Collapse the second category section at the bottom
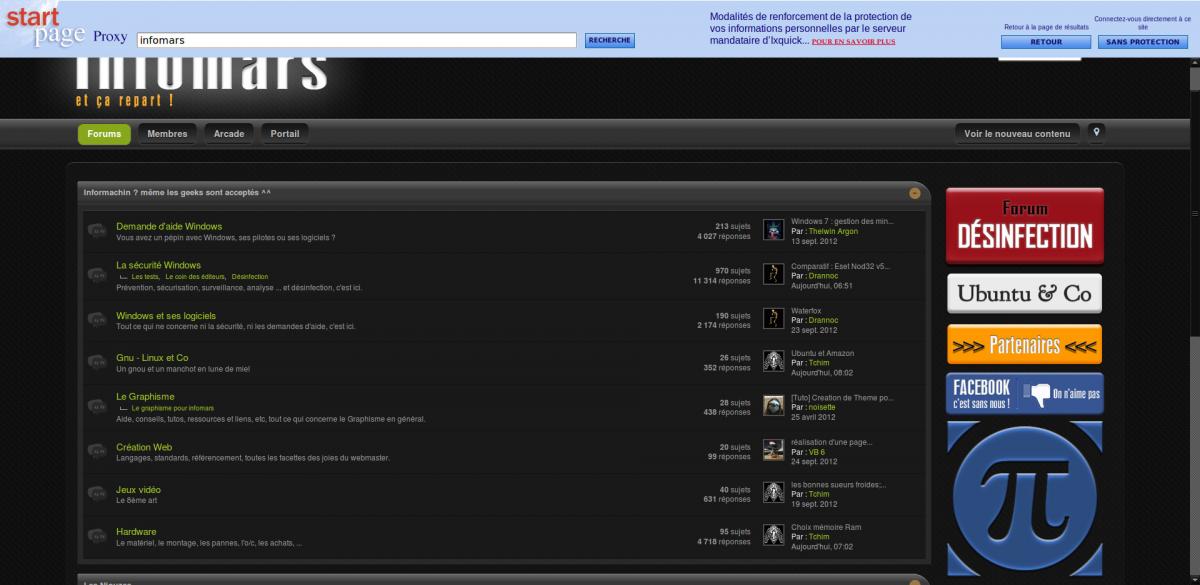Screen dimensions: 1200x585 [914, 581]
